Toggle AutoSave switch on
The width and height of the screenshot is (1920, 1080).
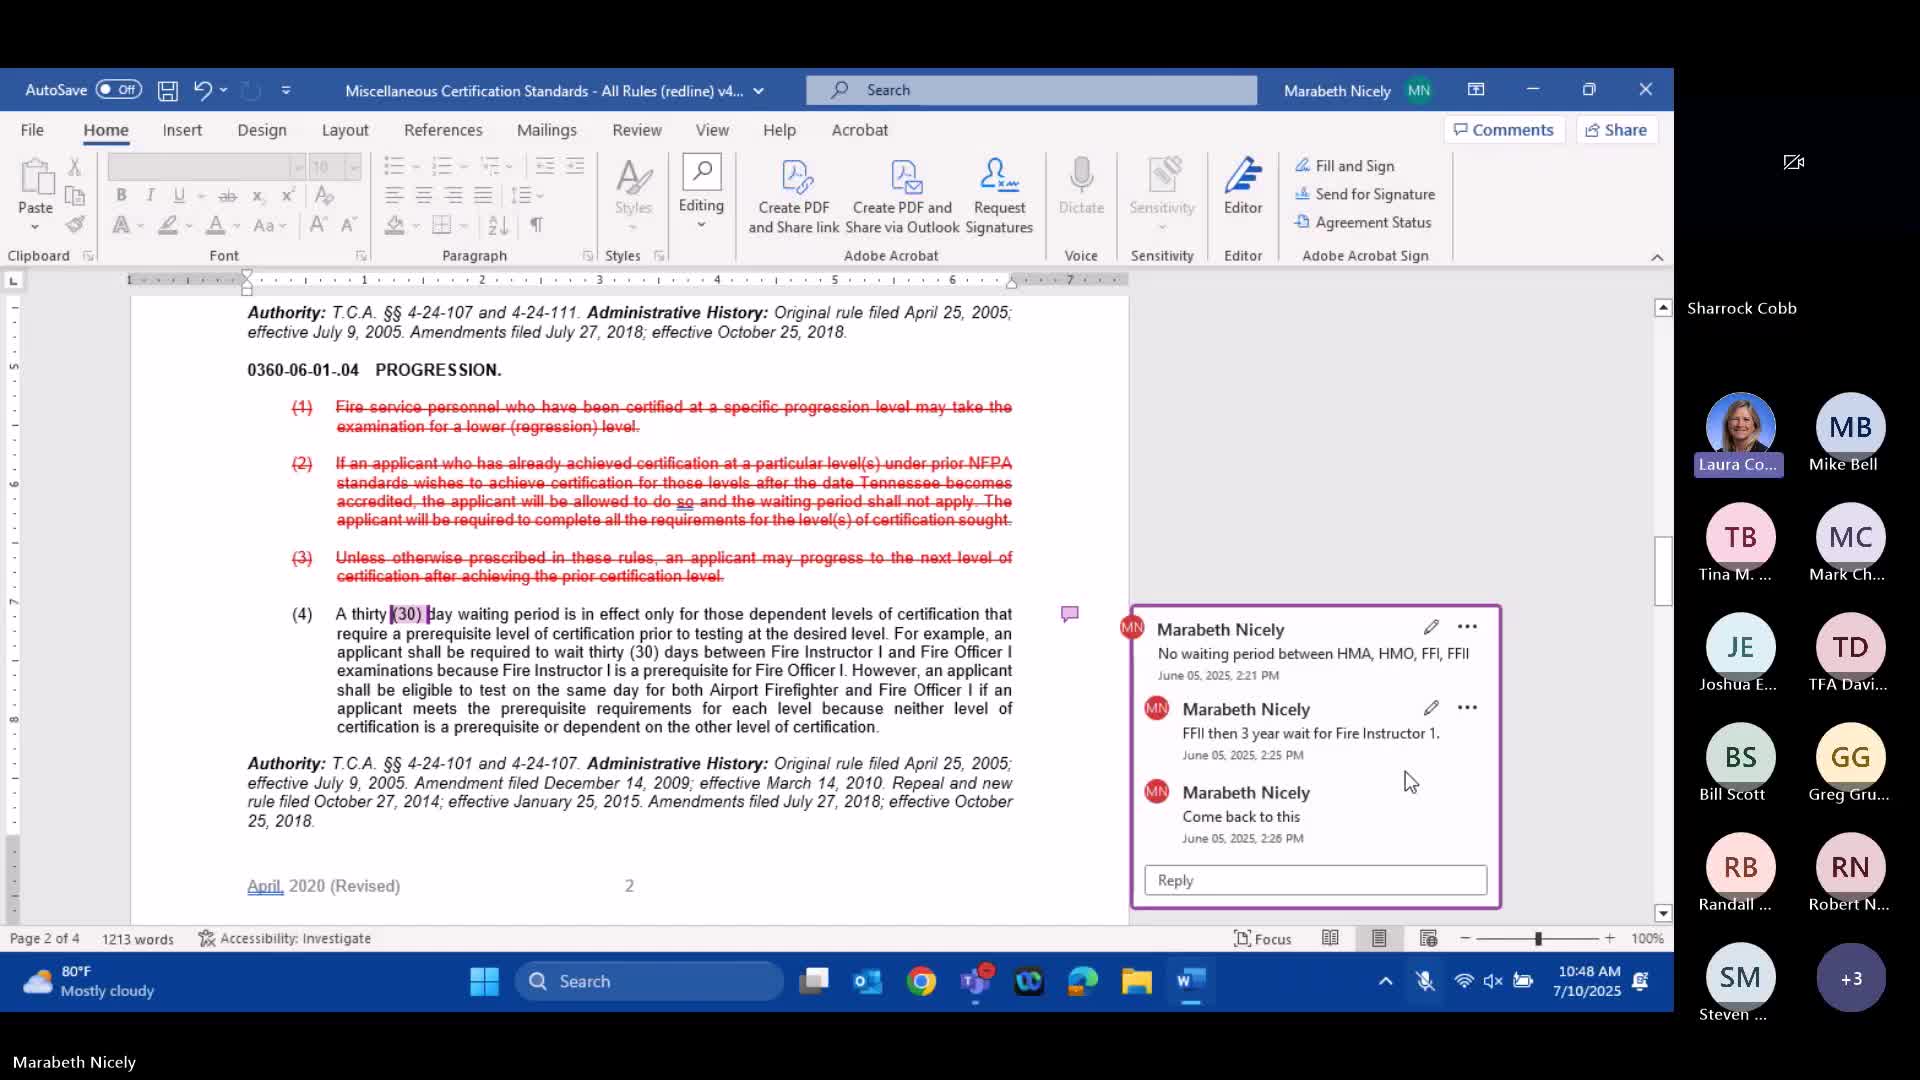point(119,90)
